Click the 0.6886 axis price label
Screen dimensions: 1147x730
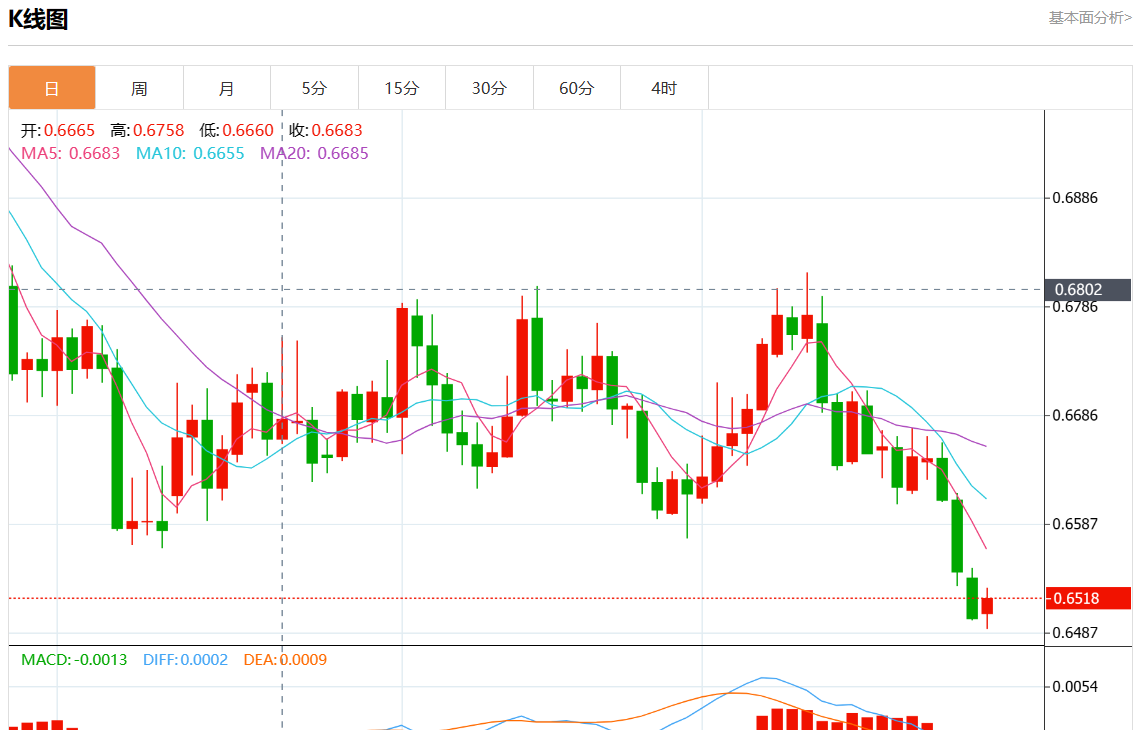[1075, 197]
